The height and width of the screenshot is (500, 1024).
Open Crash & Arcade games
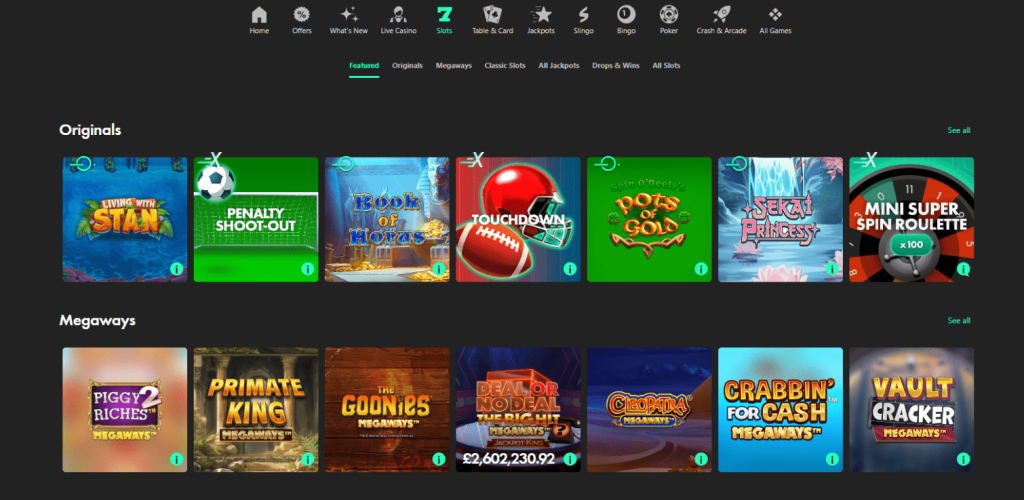[721, 20]
